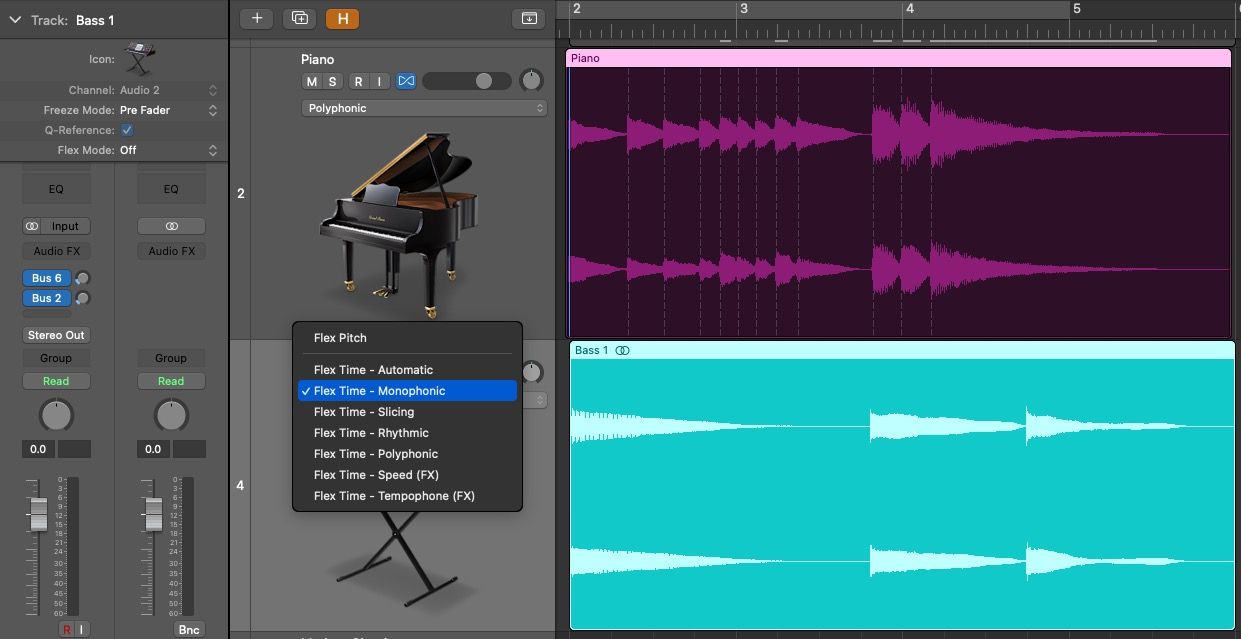Click the orange H hide-tracks icon

click(x=342, y=18)
